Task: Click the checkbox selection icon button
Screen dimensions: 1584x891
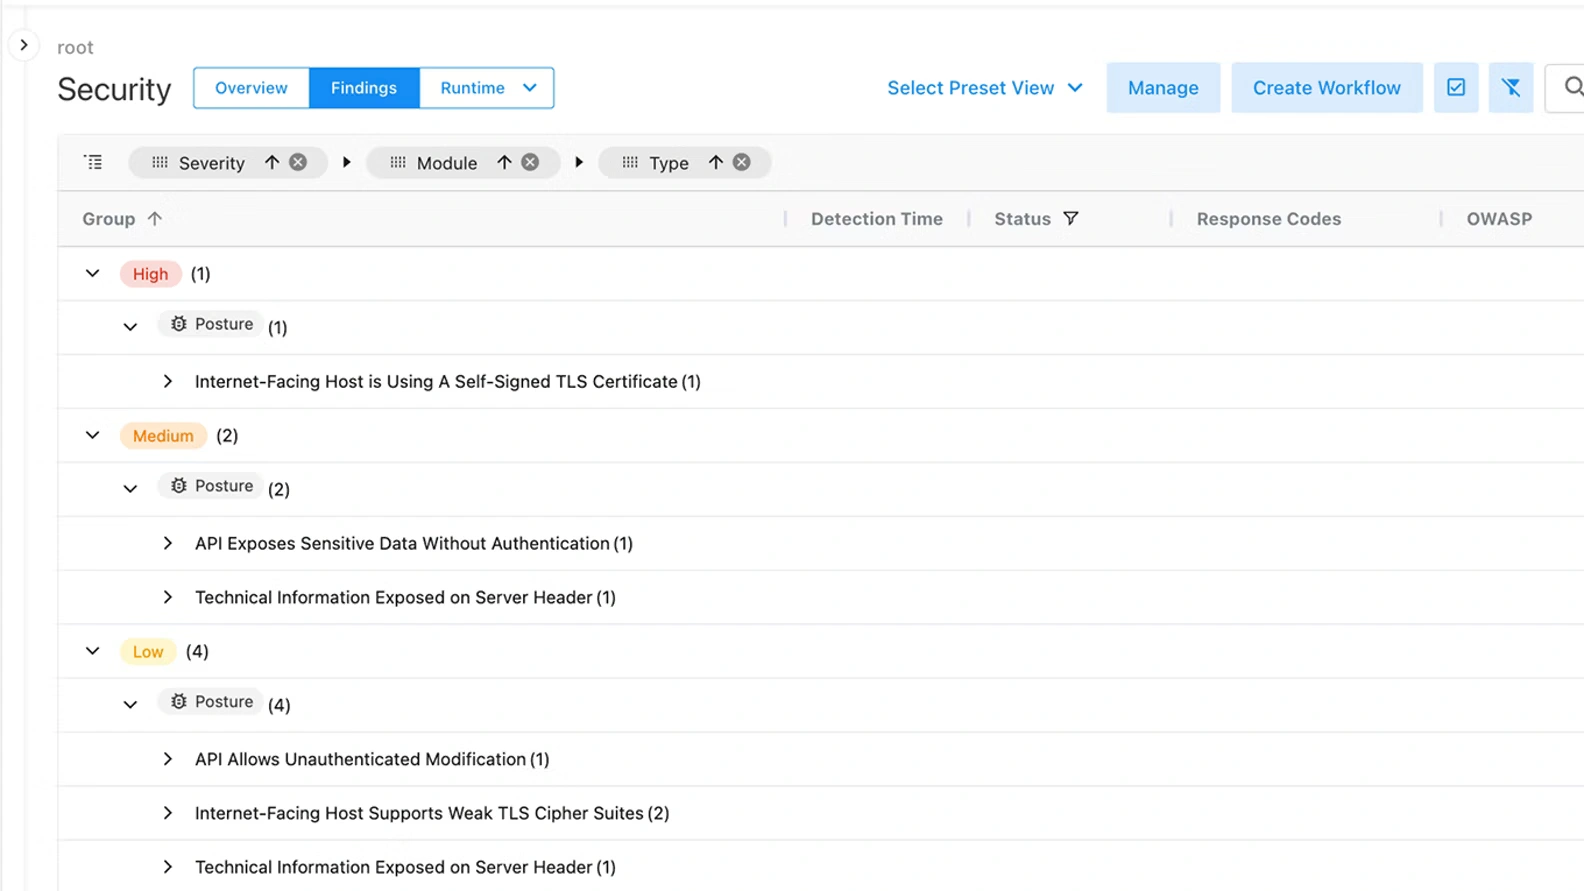Action: click(1455, 88)
